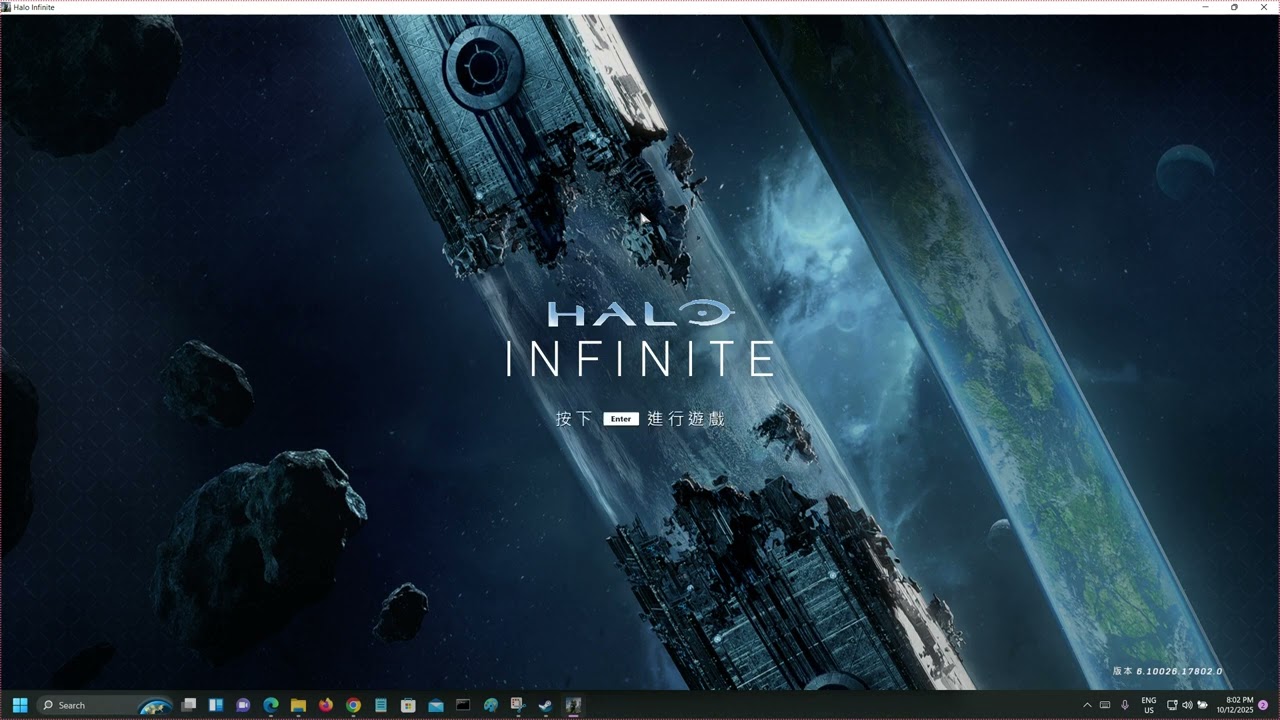Open Microsoft Edge from the taskbar
Viewport: 1280px width, 720px height.
(270, 705)
